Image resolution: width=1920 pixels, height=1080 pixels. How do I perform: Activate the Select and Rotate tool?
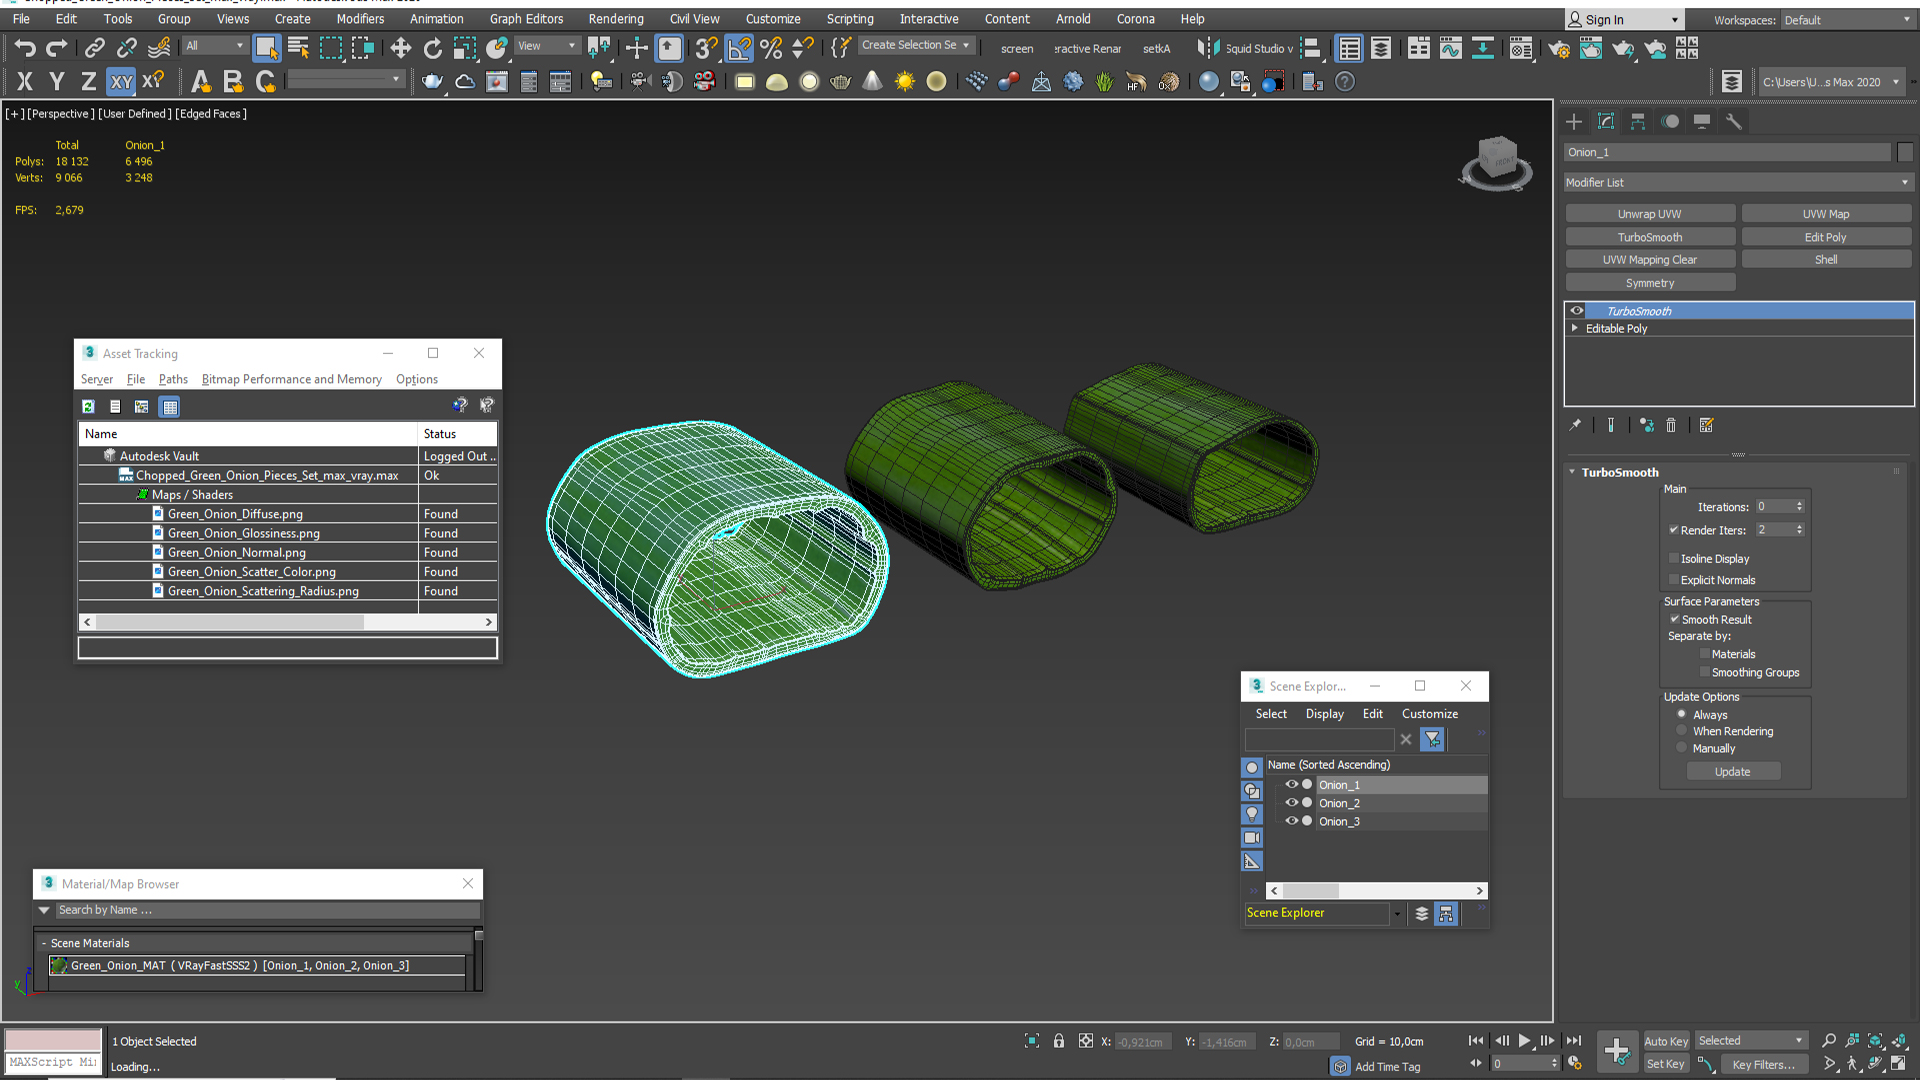[432, 47]
